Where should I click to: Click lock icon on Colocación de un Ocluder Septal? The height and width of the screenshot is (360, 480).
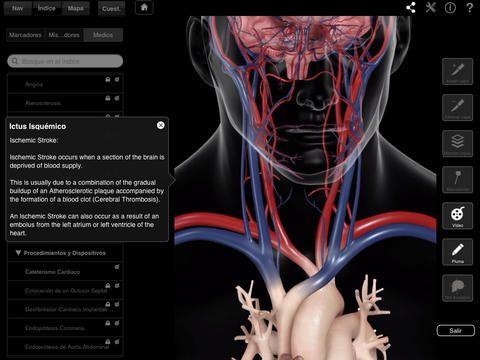108,286
